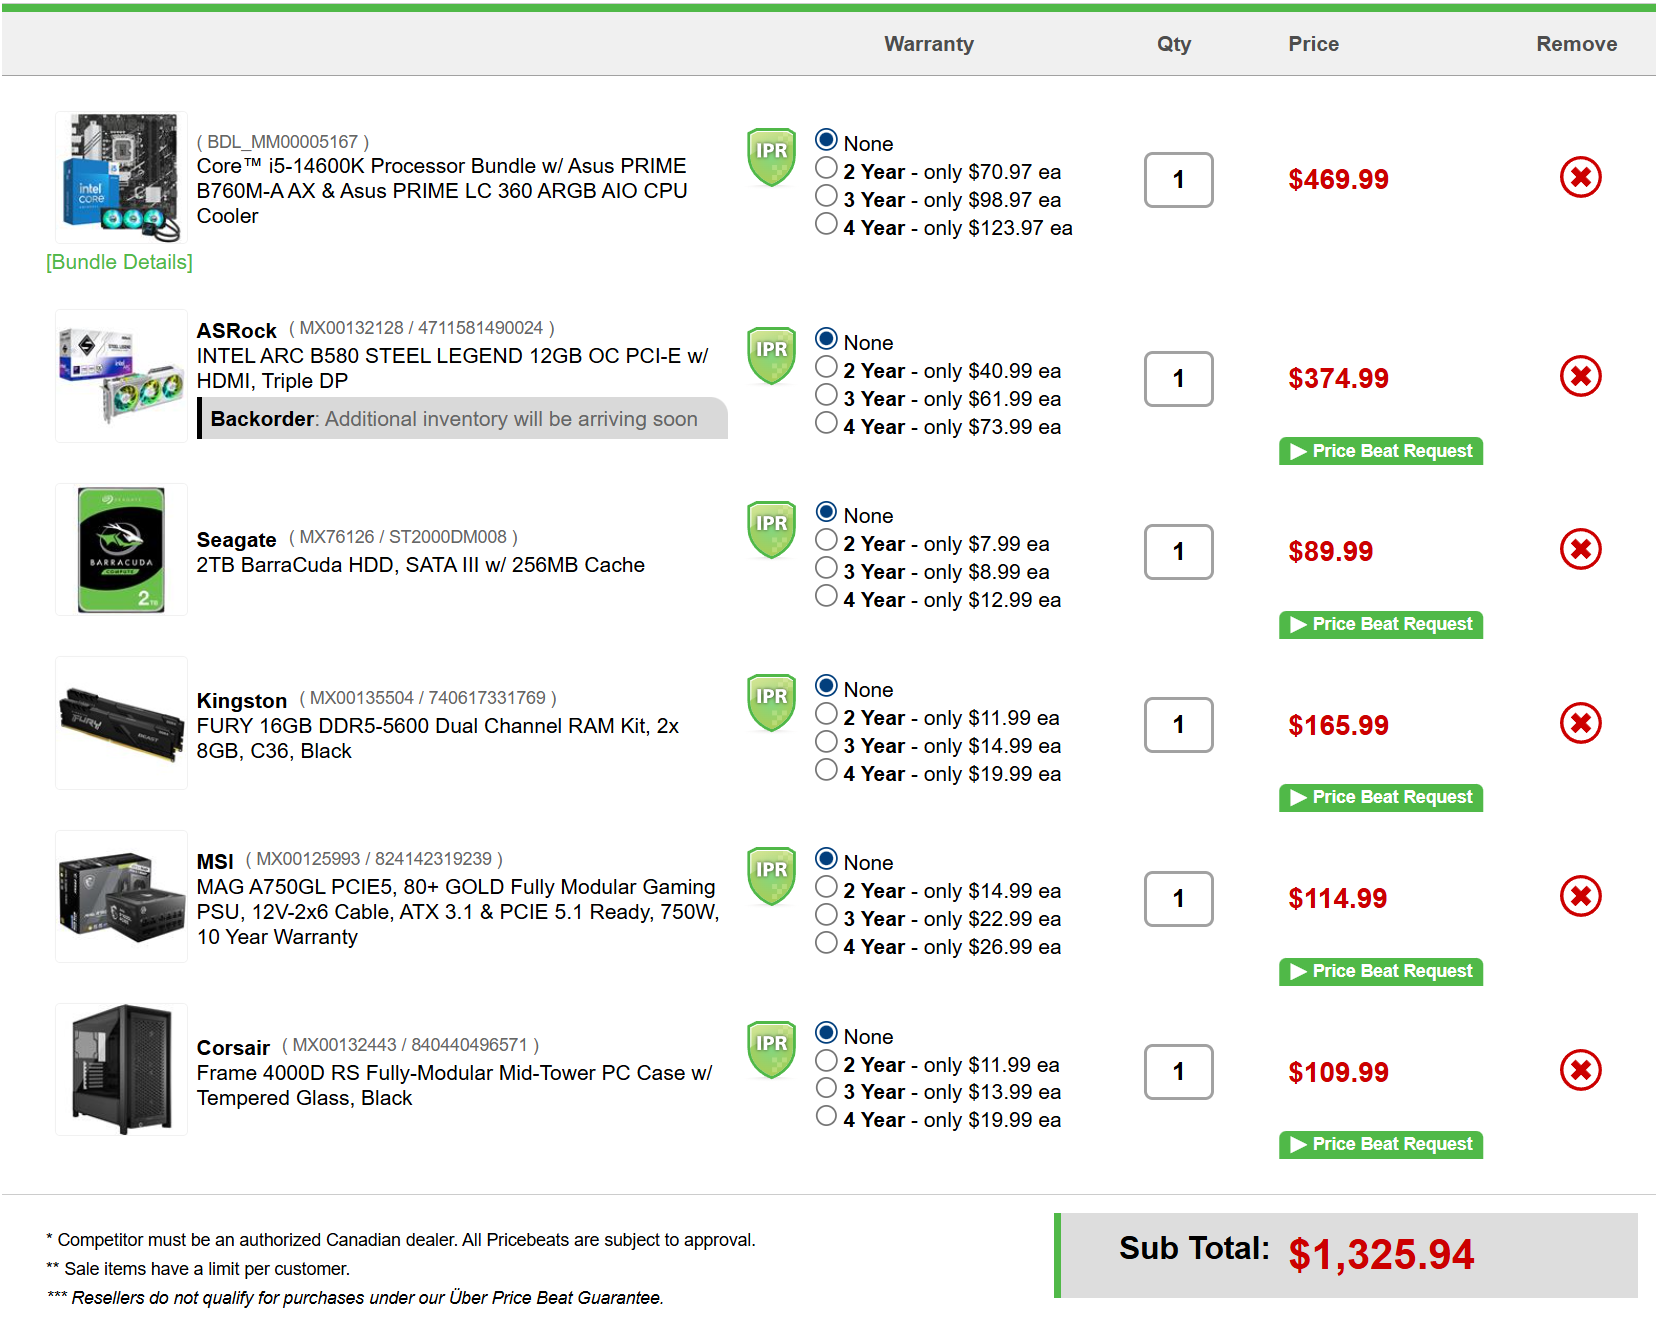Open the INTEL ARC B580 STEEL LEGEND title
The height and width of the screenshot is (1319, 1656).
(452, 368)
